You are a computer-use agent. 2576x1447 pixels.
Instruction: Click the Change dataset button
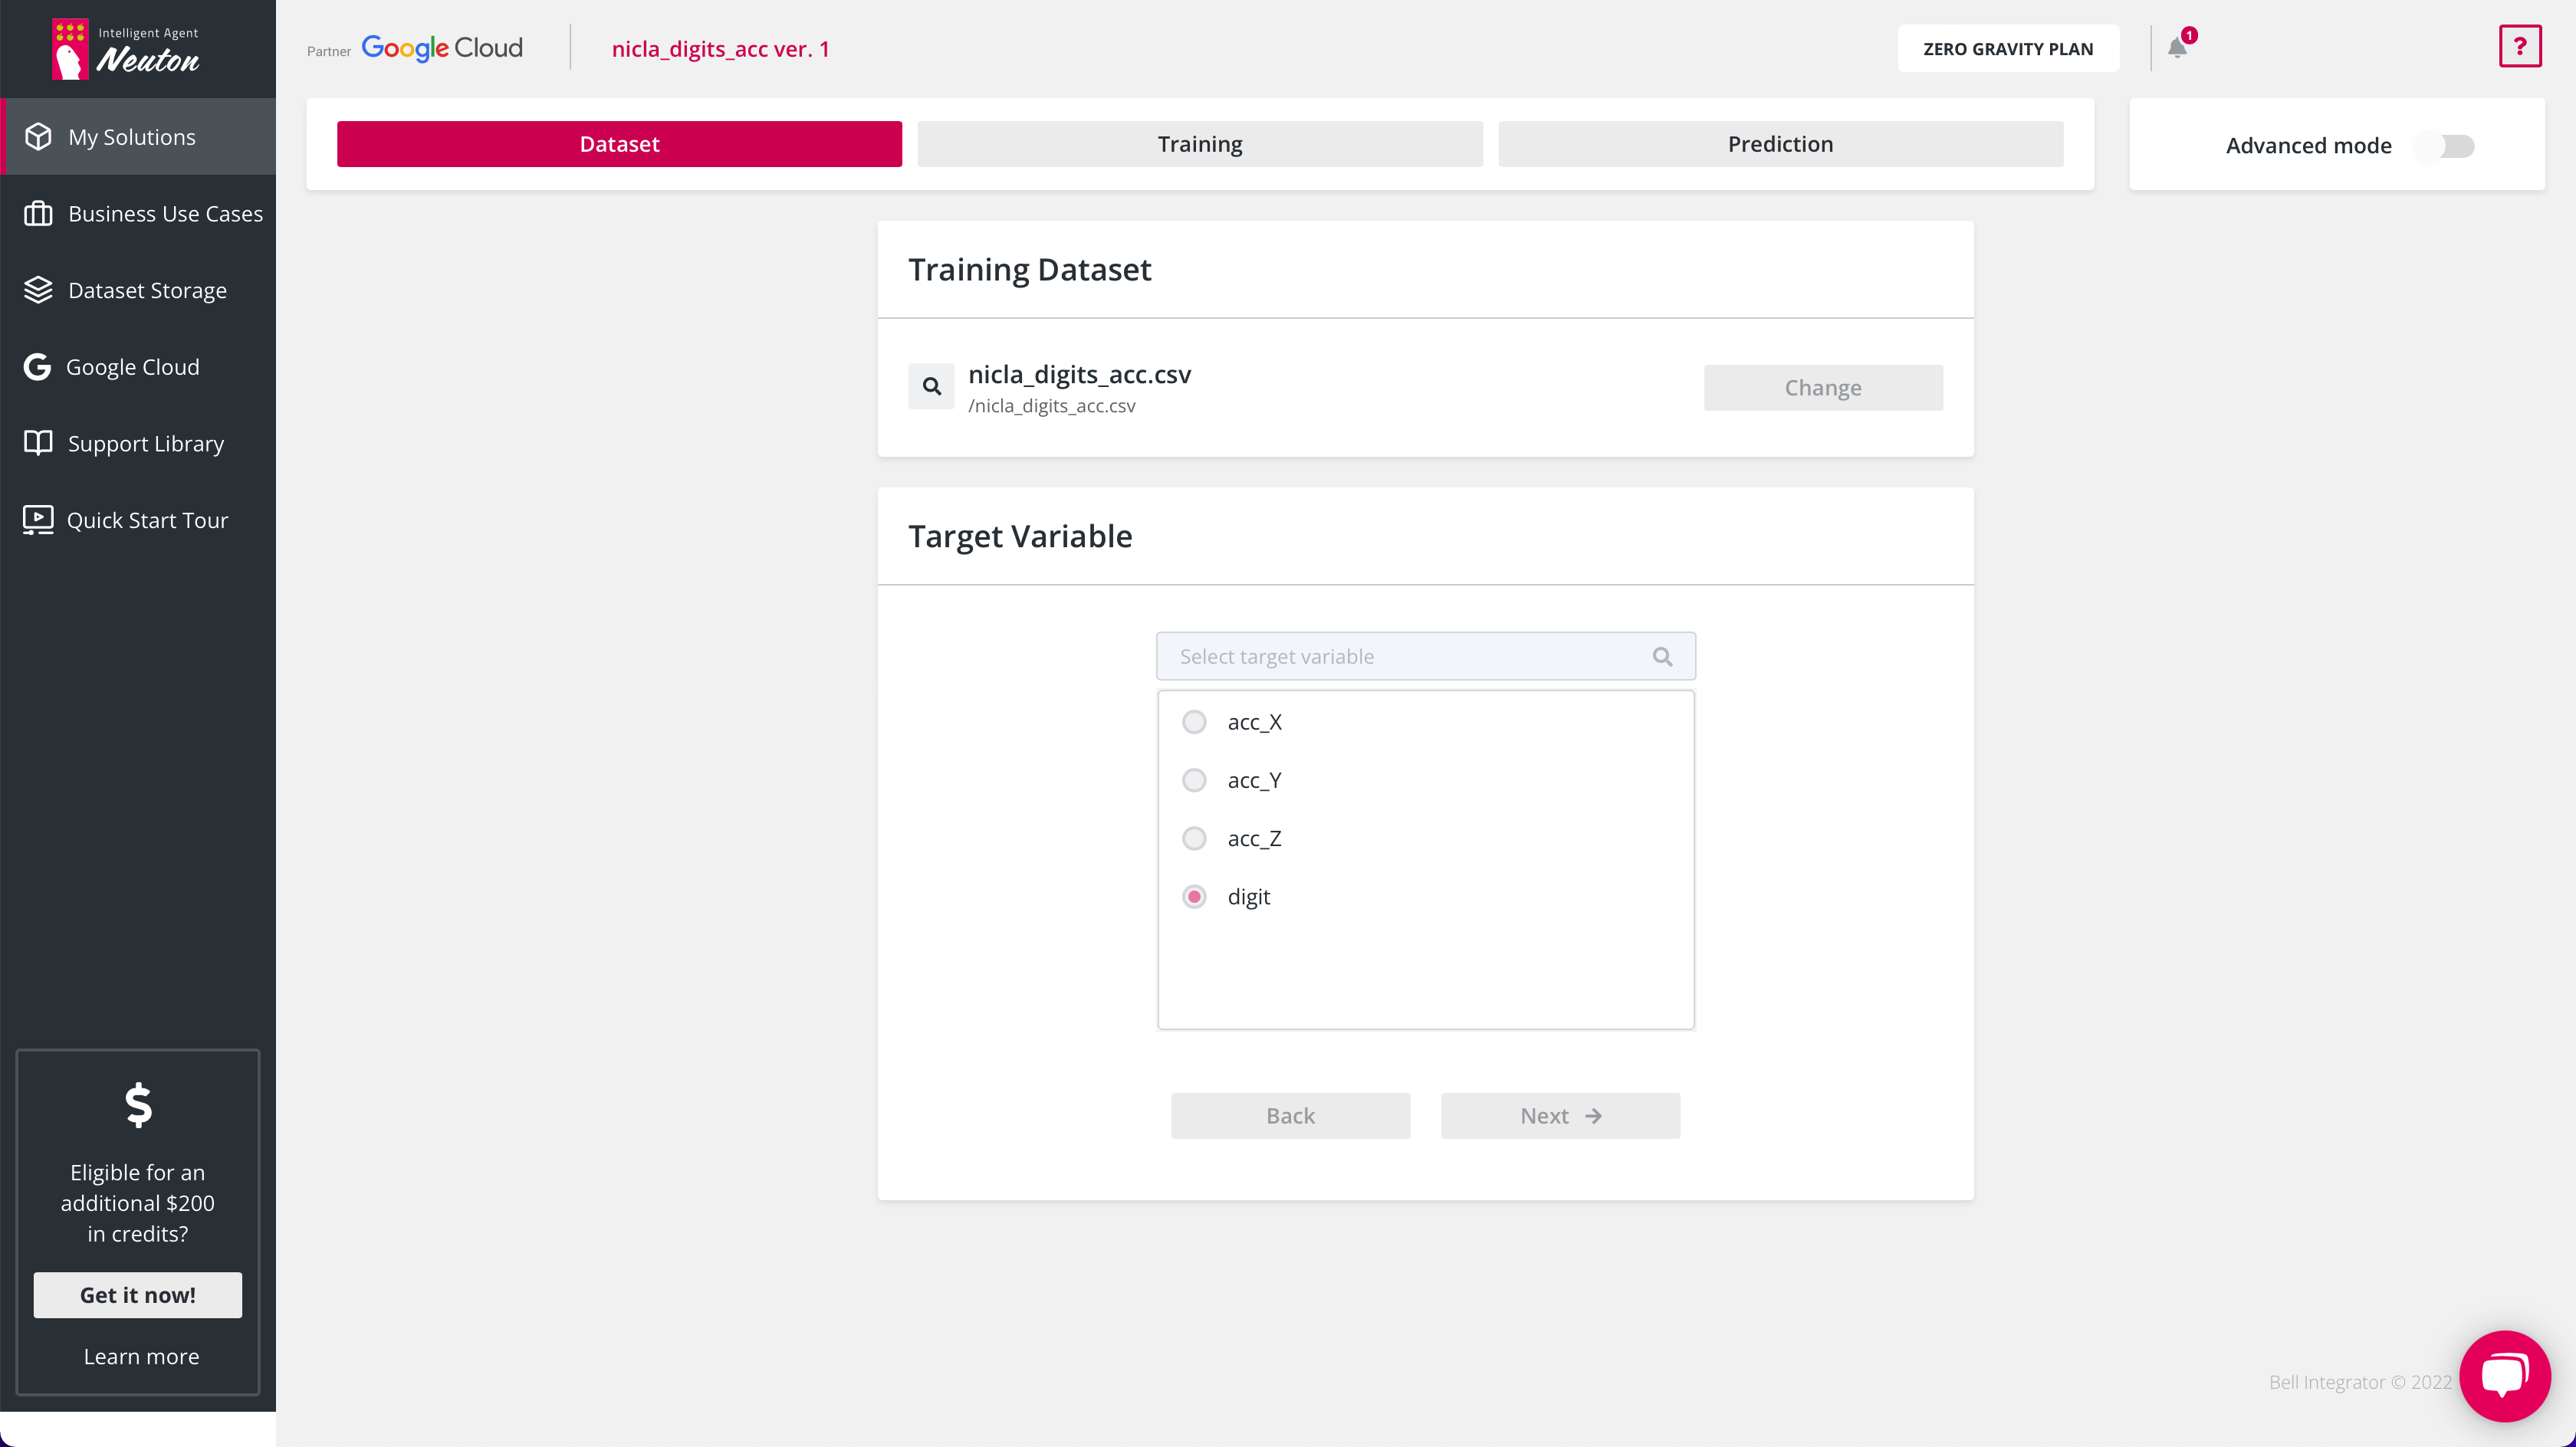tap(1822, 388)
